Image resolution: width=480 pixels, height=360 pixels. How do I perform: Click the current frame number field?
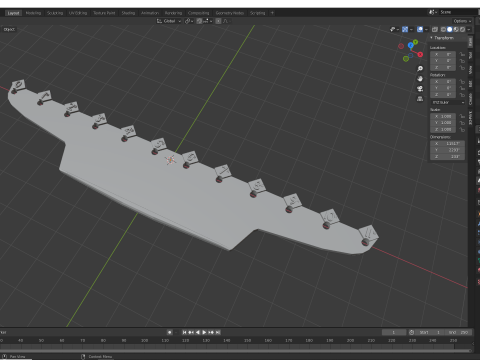[394, 332]
